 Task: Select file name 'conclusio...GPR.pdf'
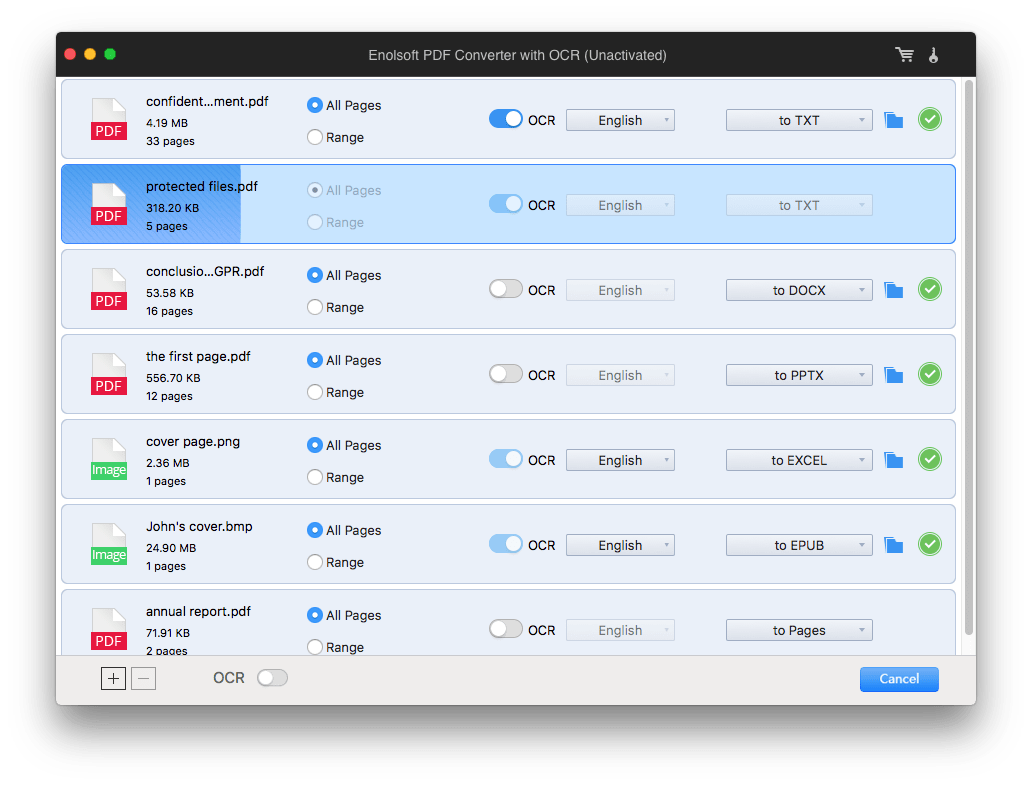(205, 271)
